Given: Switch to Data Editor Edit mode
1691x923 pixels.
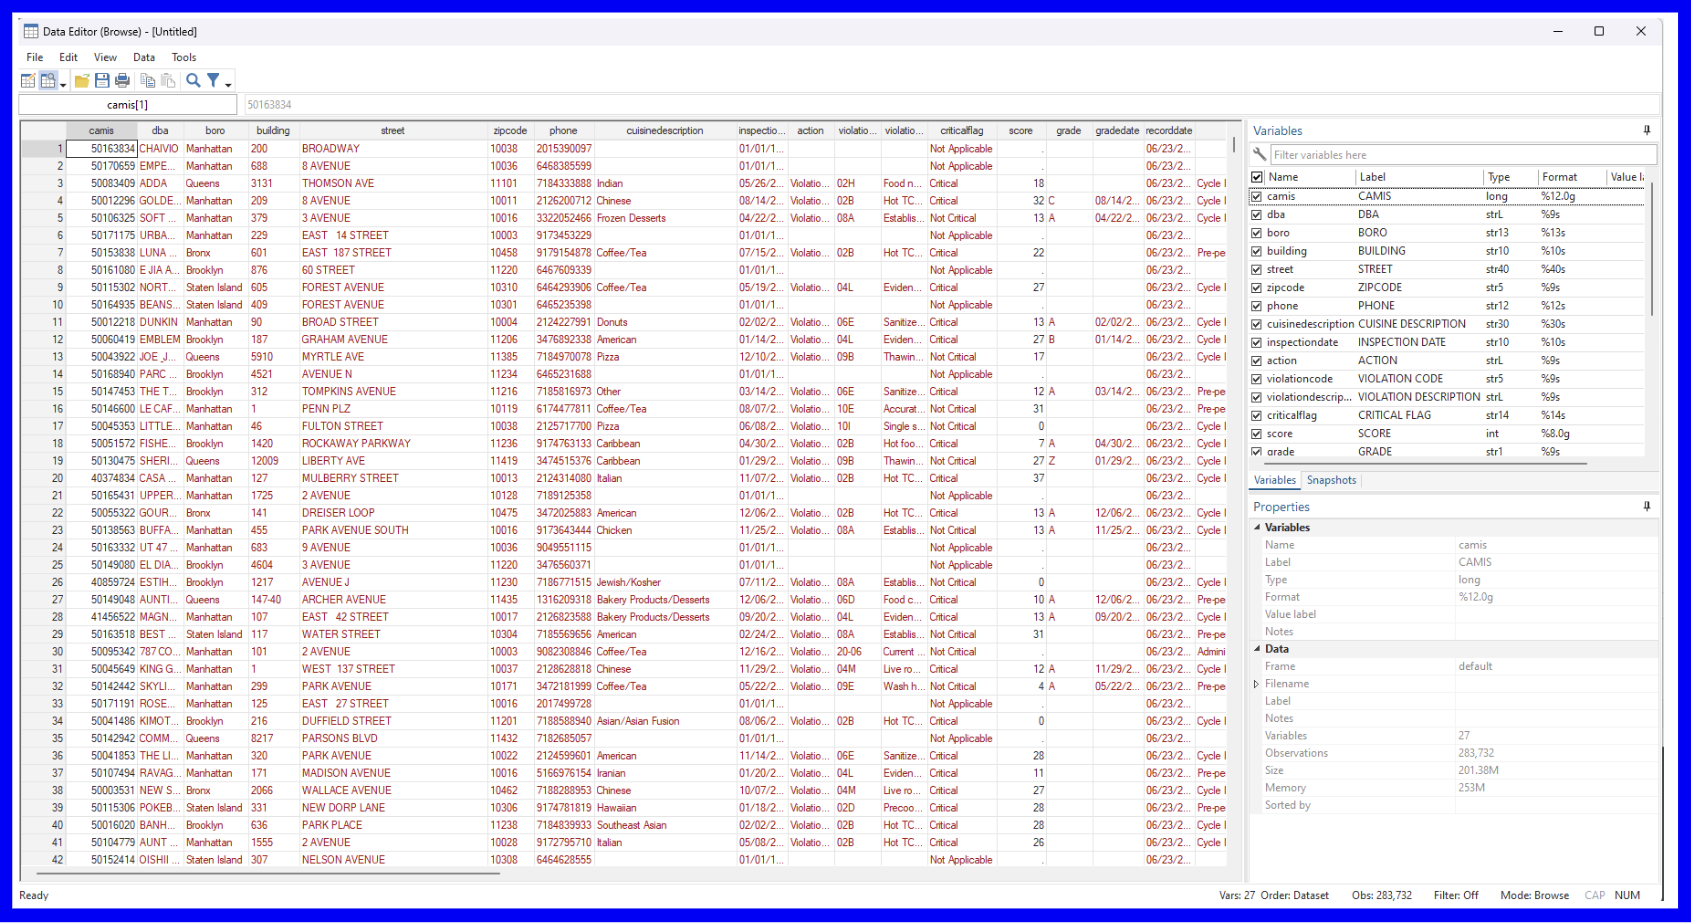Looking at the screenshot, I should click(28, 81).
